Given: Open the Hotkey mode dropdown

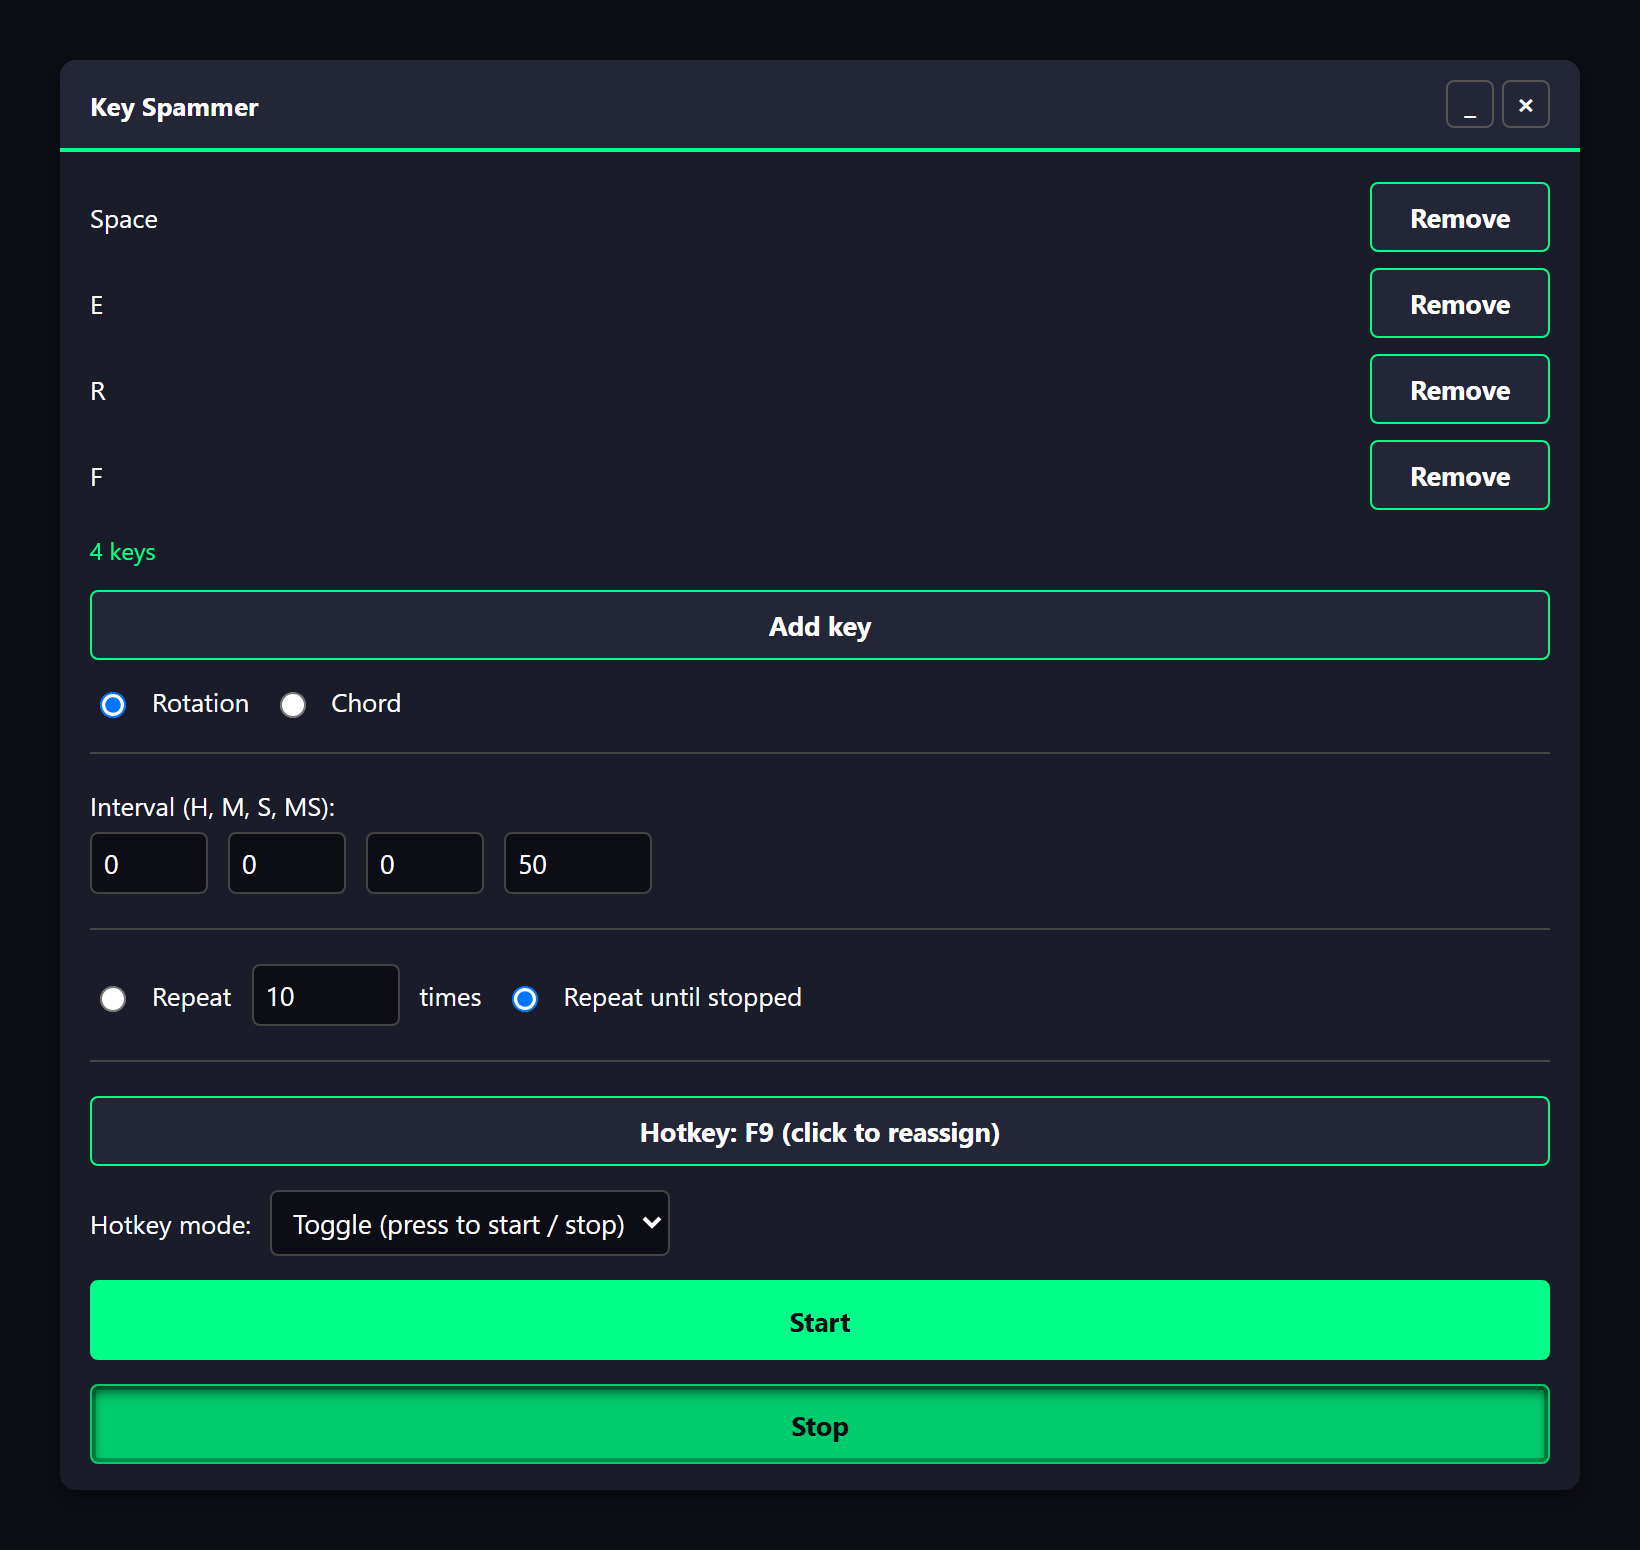Looking at the screenshot, I should point(470,1223).
